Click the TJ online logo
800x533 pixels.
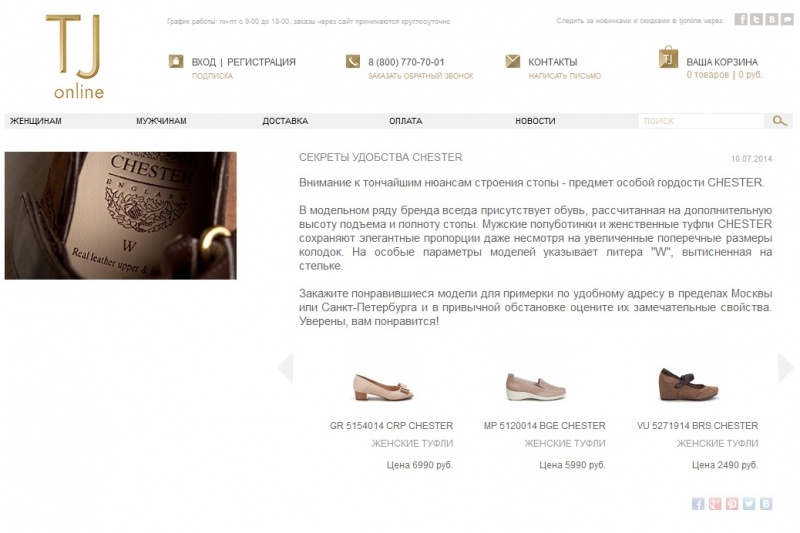(x=77, y=57)
